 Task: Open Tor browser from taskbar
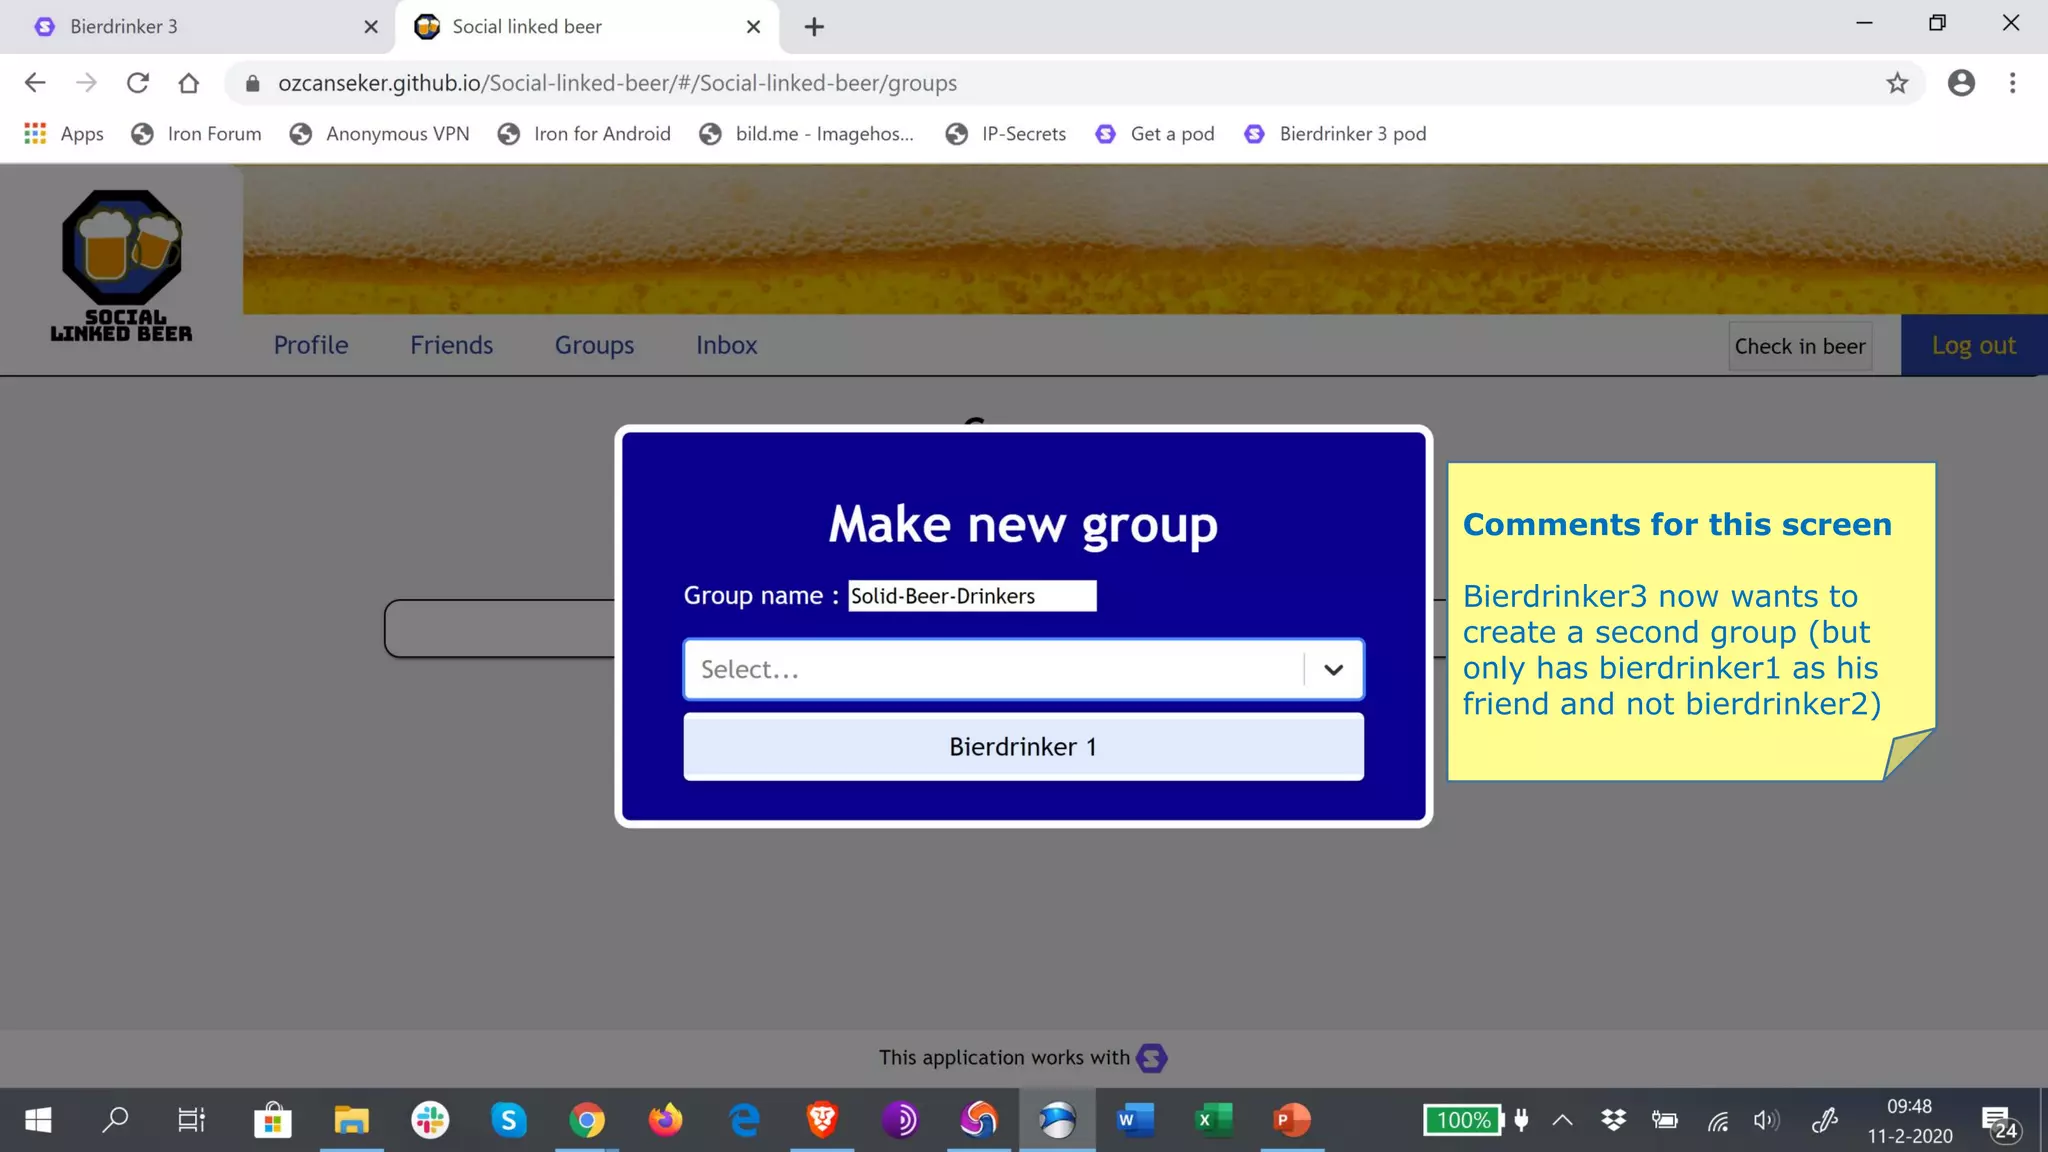(x=900, y=1120)
